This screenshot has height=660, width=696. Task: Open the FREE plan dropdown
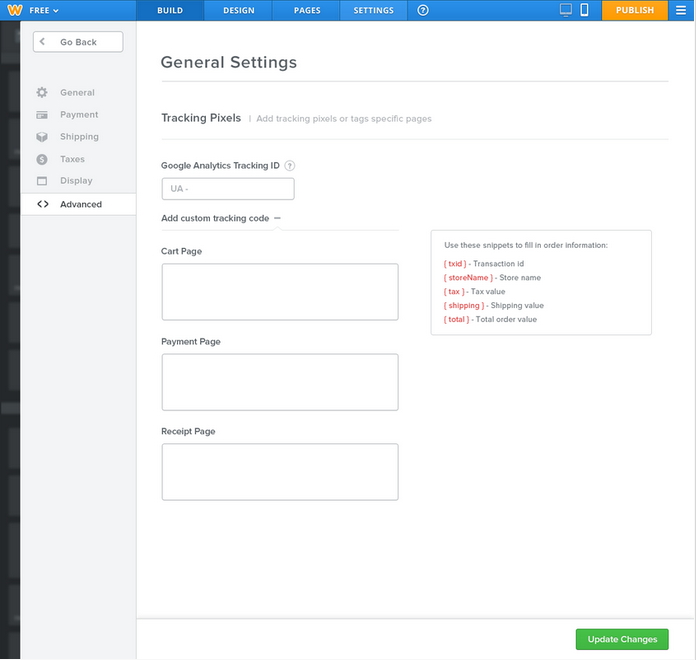(44, 10)
